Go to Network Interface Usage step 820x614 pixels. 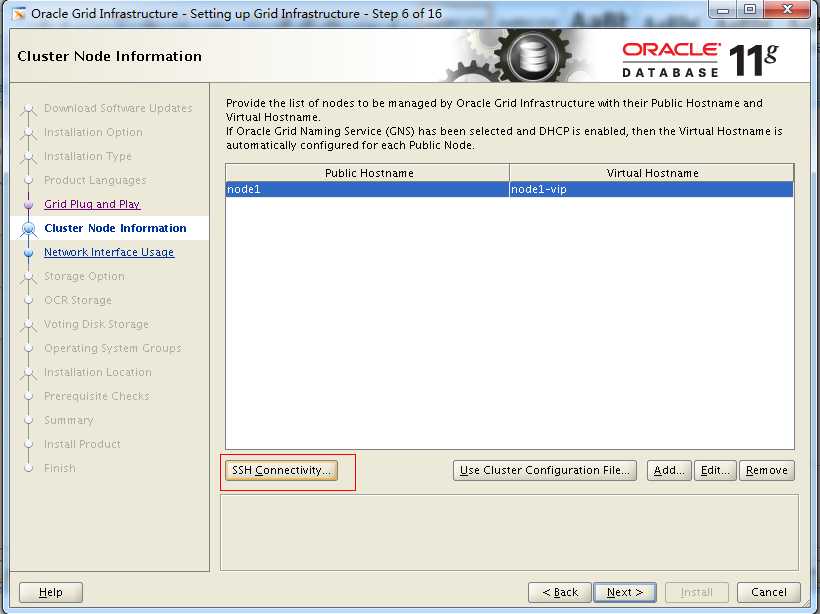pyautogui.click(x=109, y=252)
